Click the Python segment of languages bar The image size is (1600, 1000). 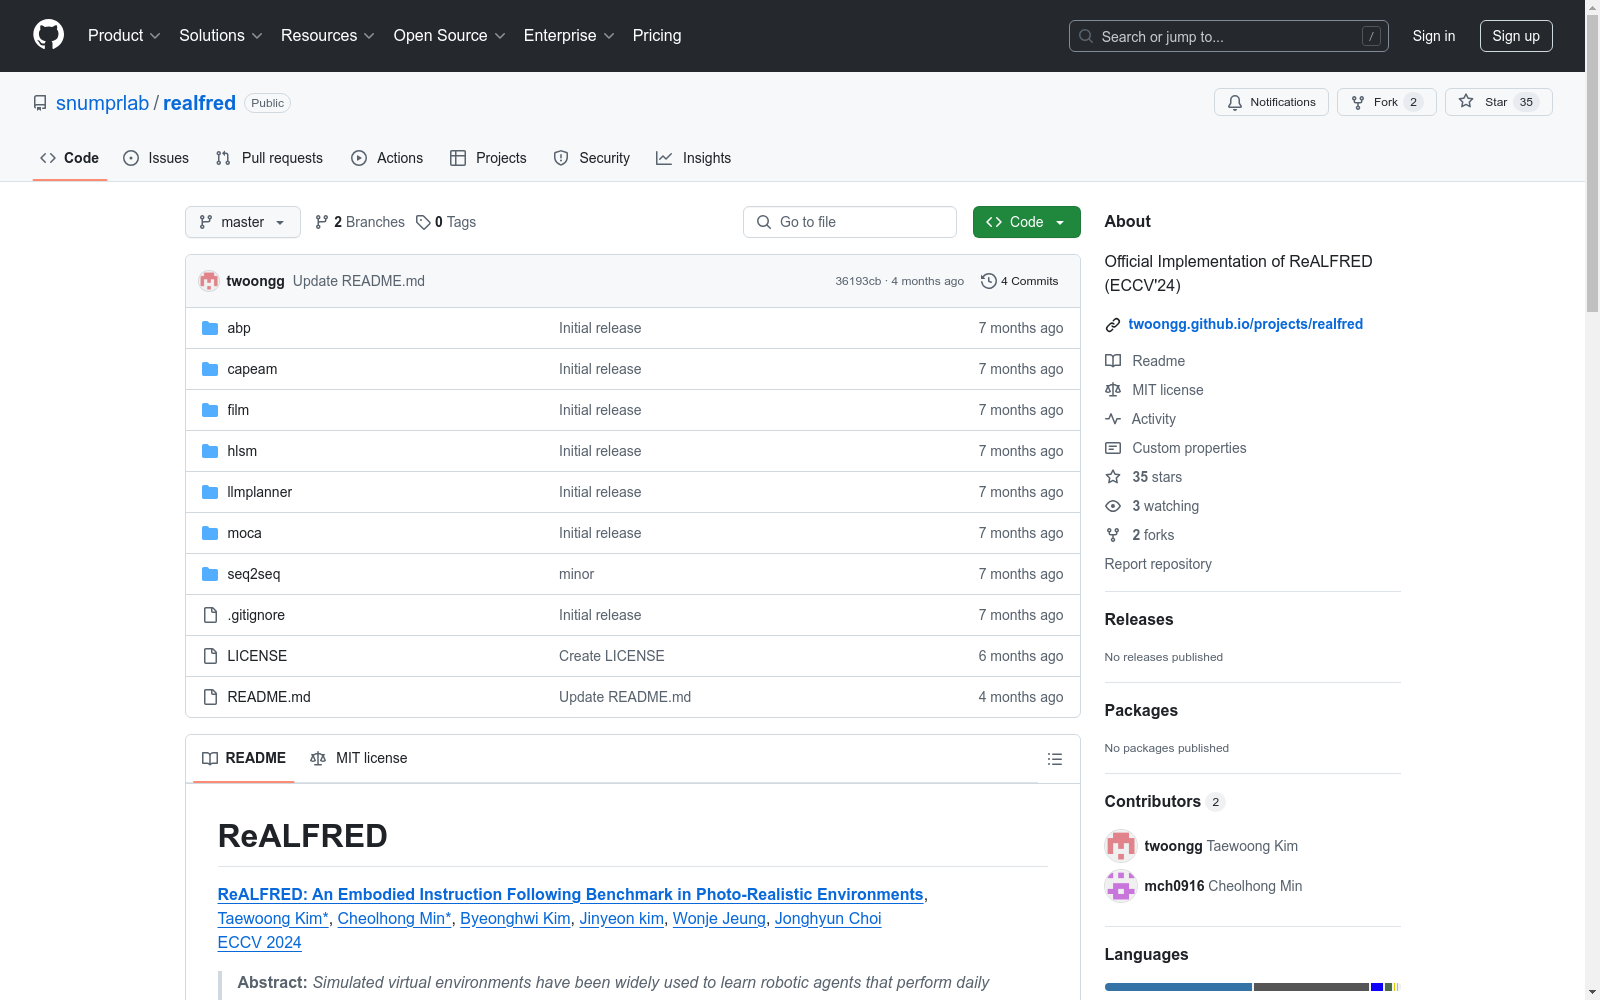coord(1178,987)
